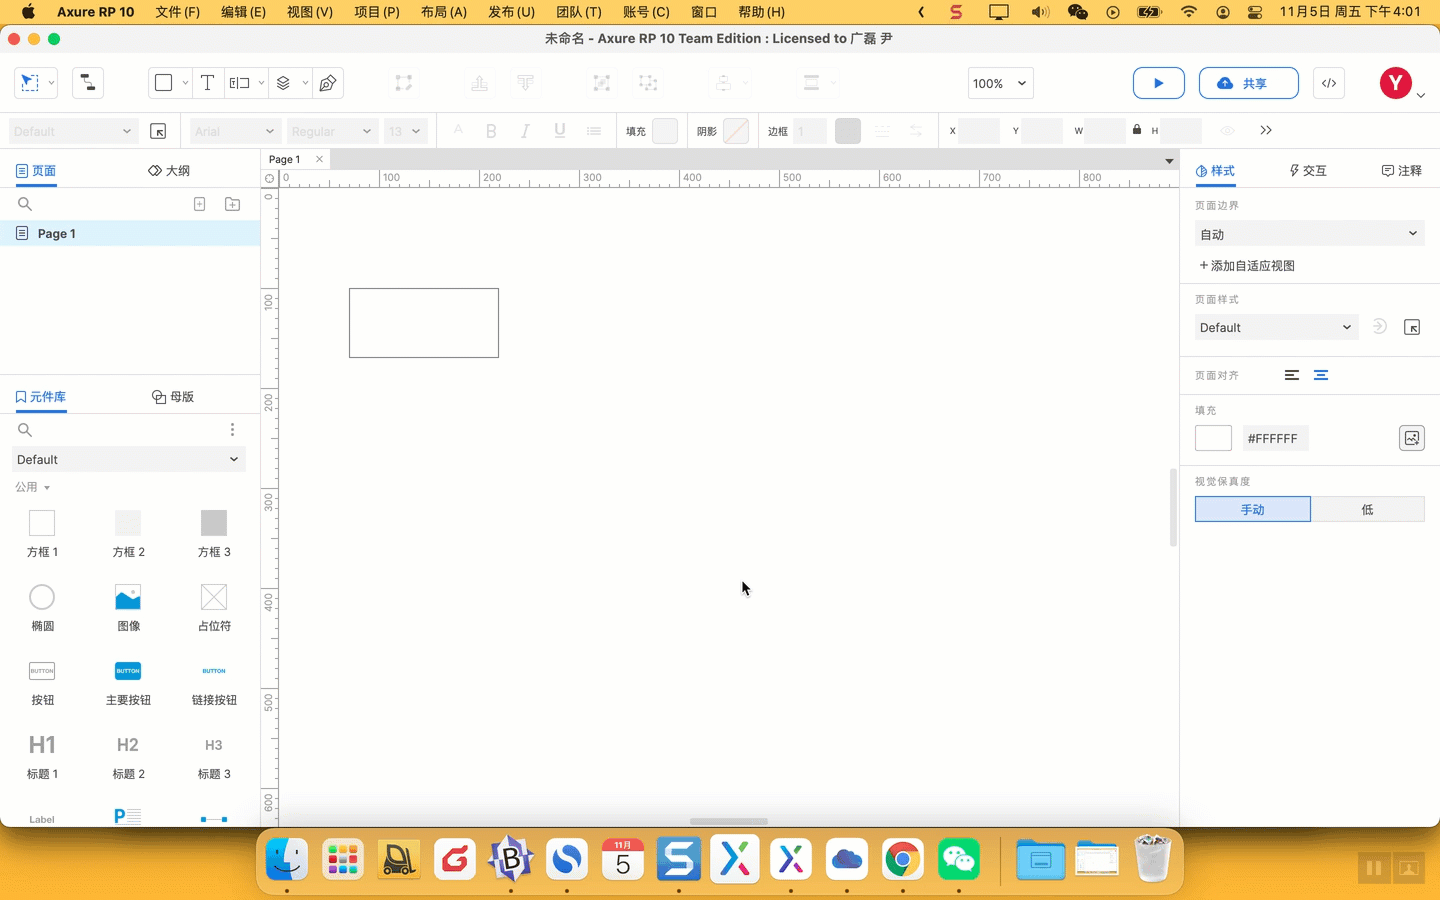Viewport: 1440px width, 900px height.
Task: Switch to the 注释 notes tab
Action: pyautogui.click(x=1402, y=171)
